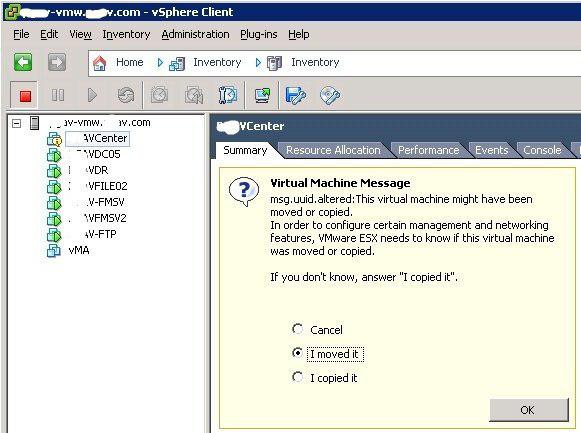Click the VM icon beside V-FMSV
Screen dimensions: 581x433
54,203
